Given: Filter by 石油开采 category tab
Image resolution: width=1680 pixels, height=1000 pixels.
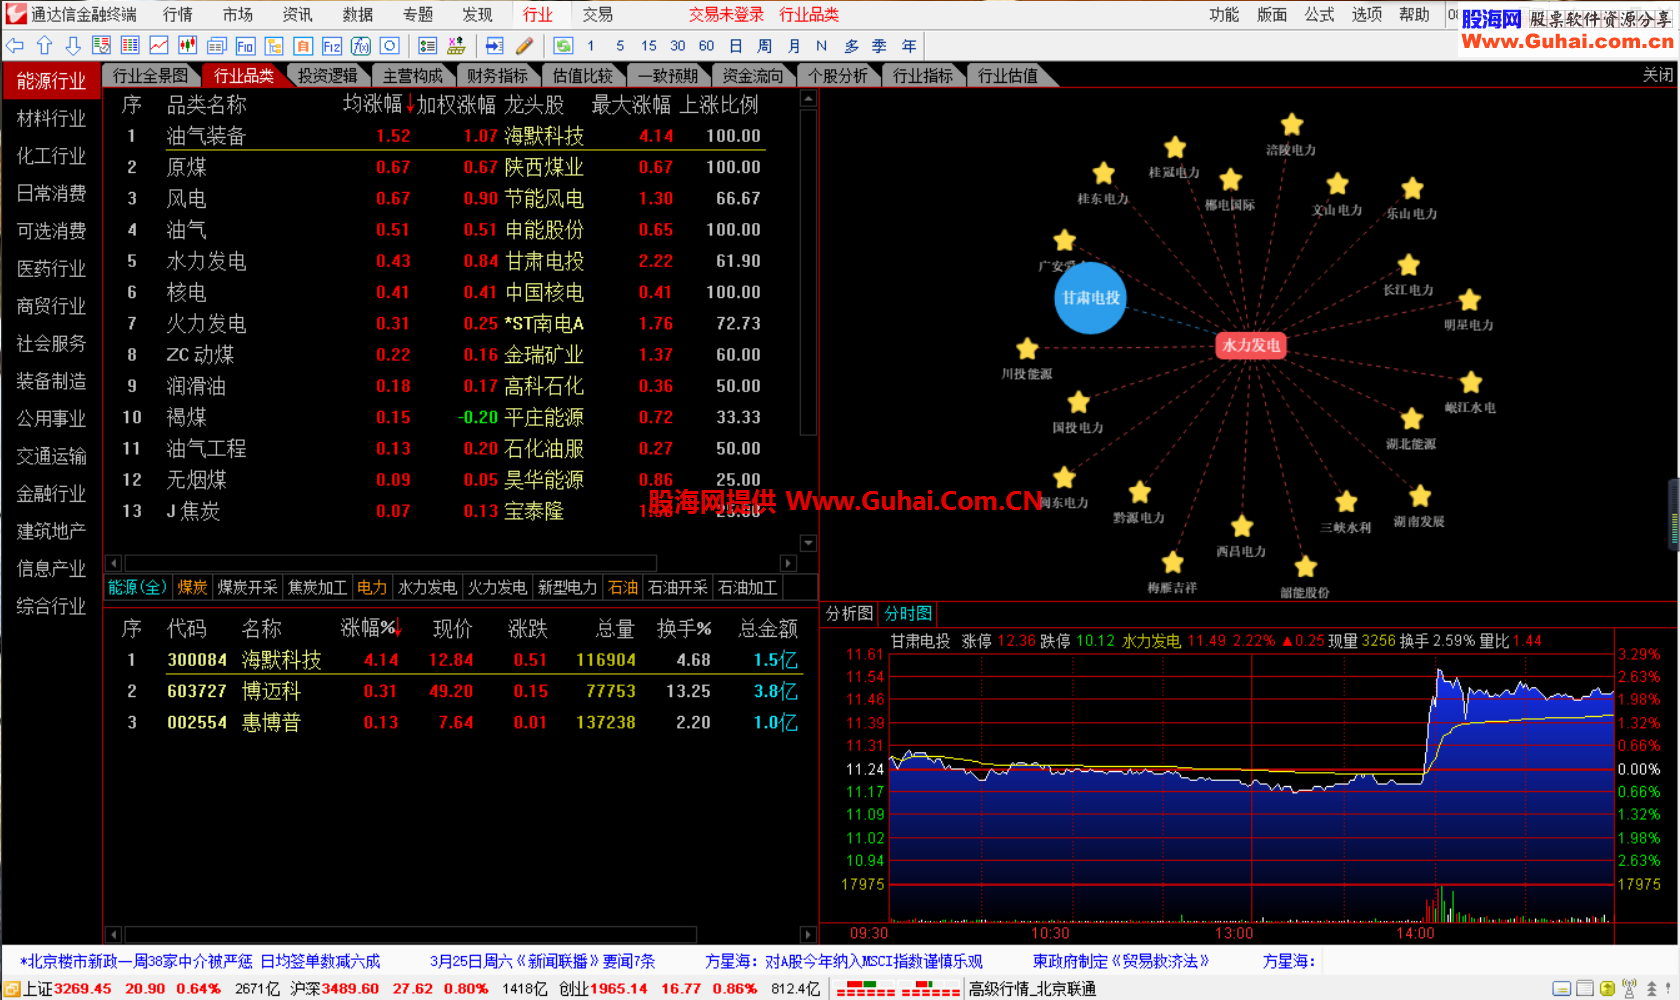Looking at the screenshot, I should click(x=677, y=587).
